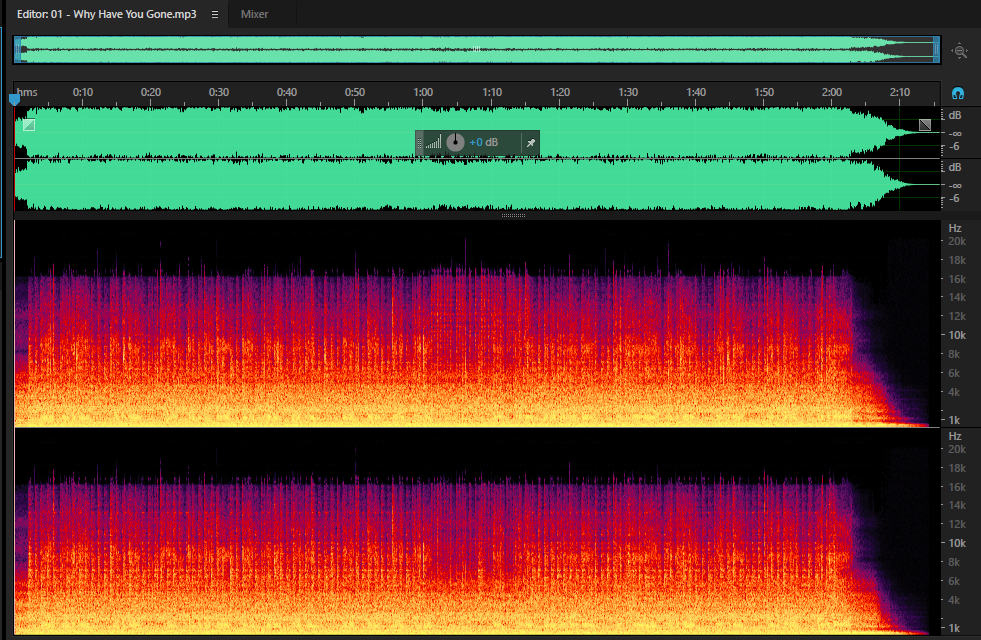Click the 1k mark on lower frequency scale
This screenshot has width=981, height=640.
(x=954, y=627)
